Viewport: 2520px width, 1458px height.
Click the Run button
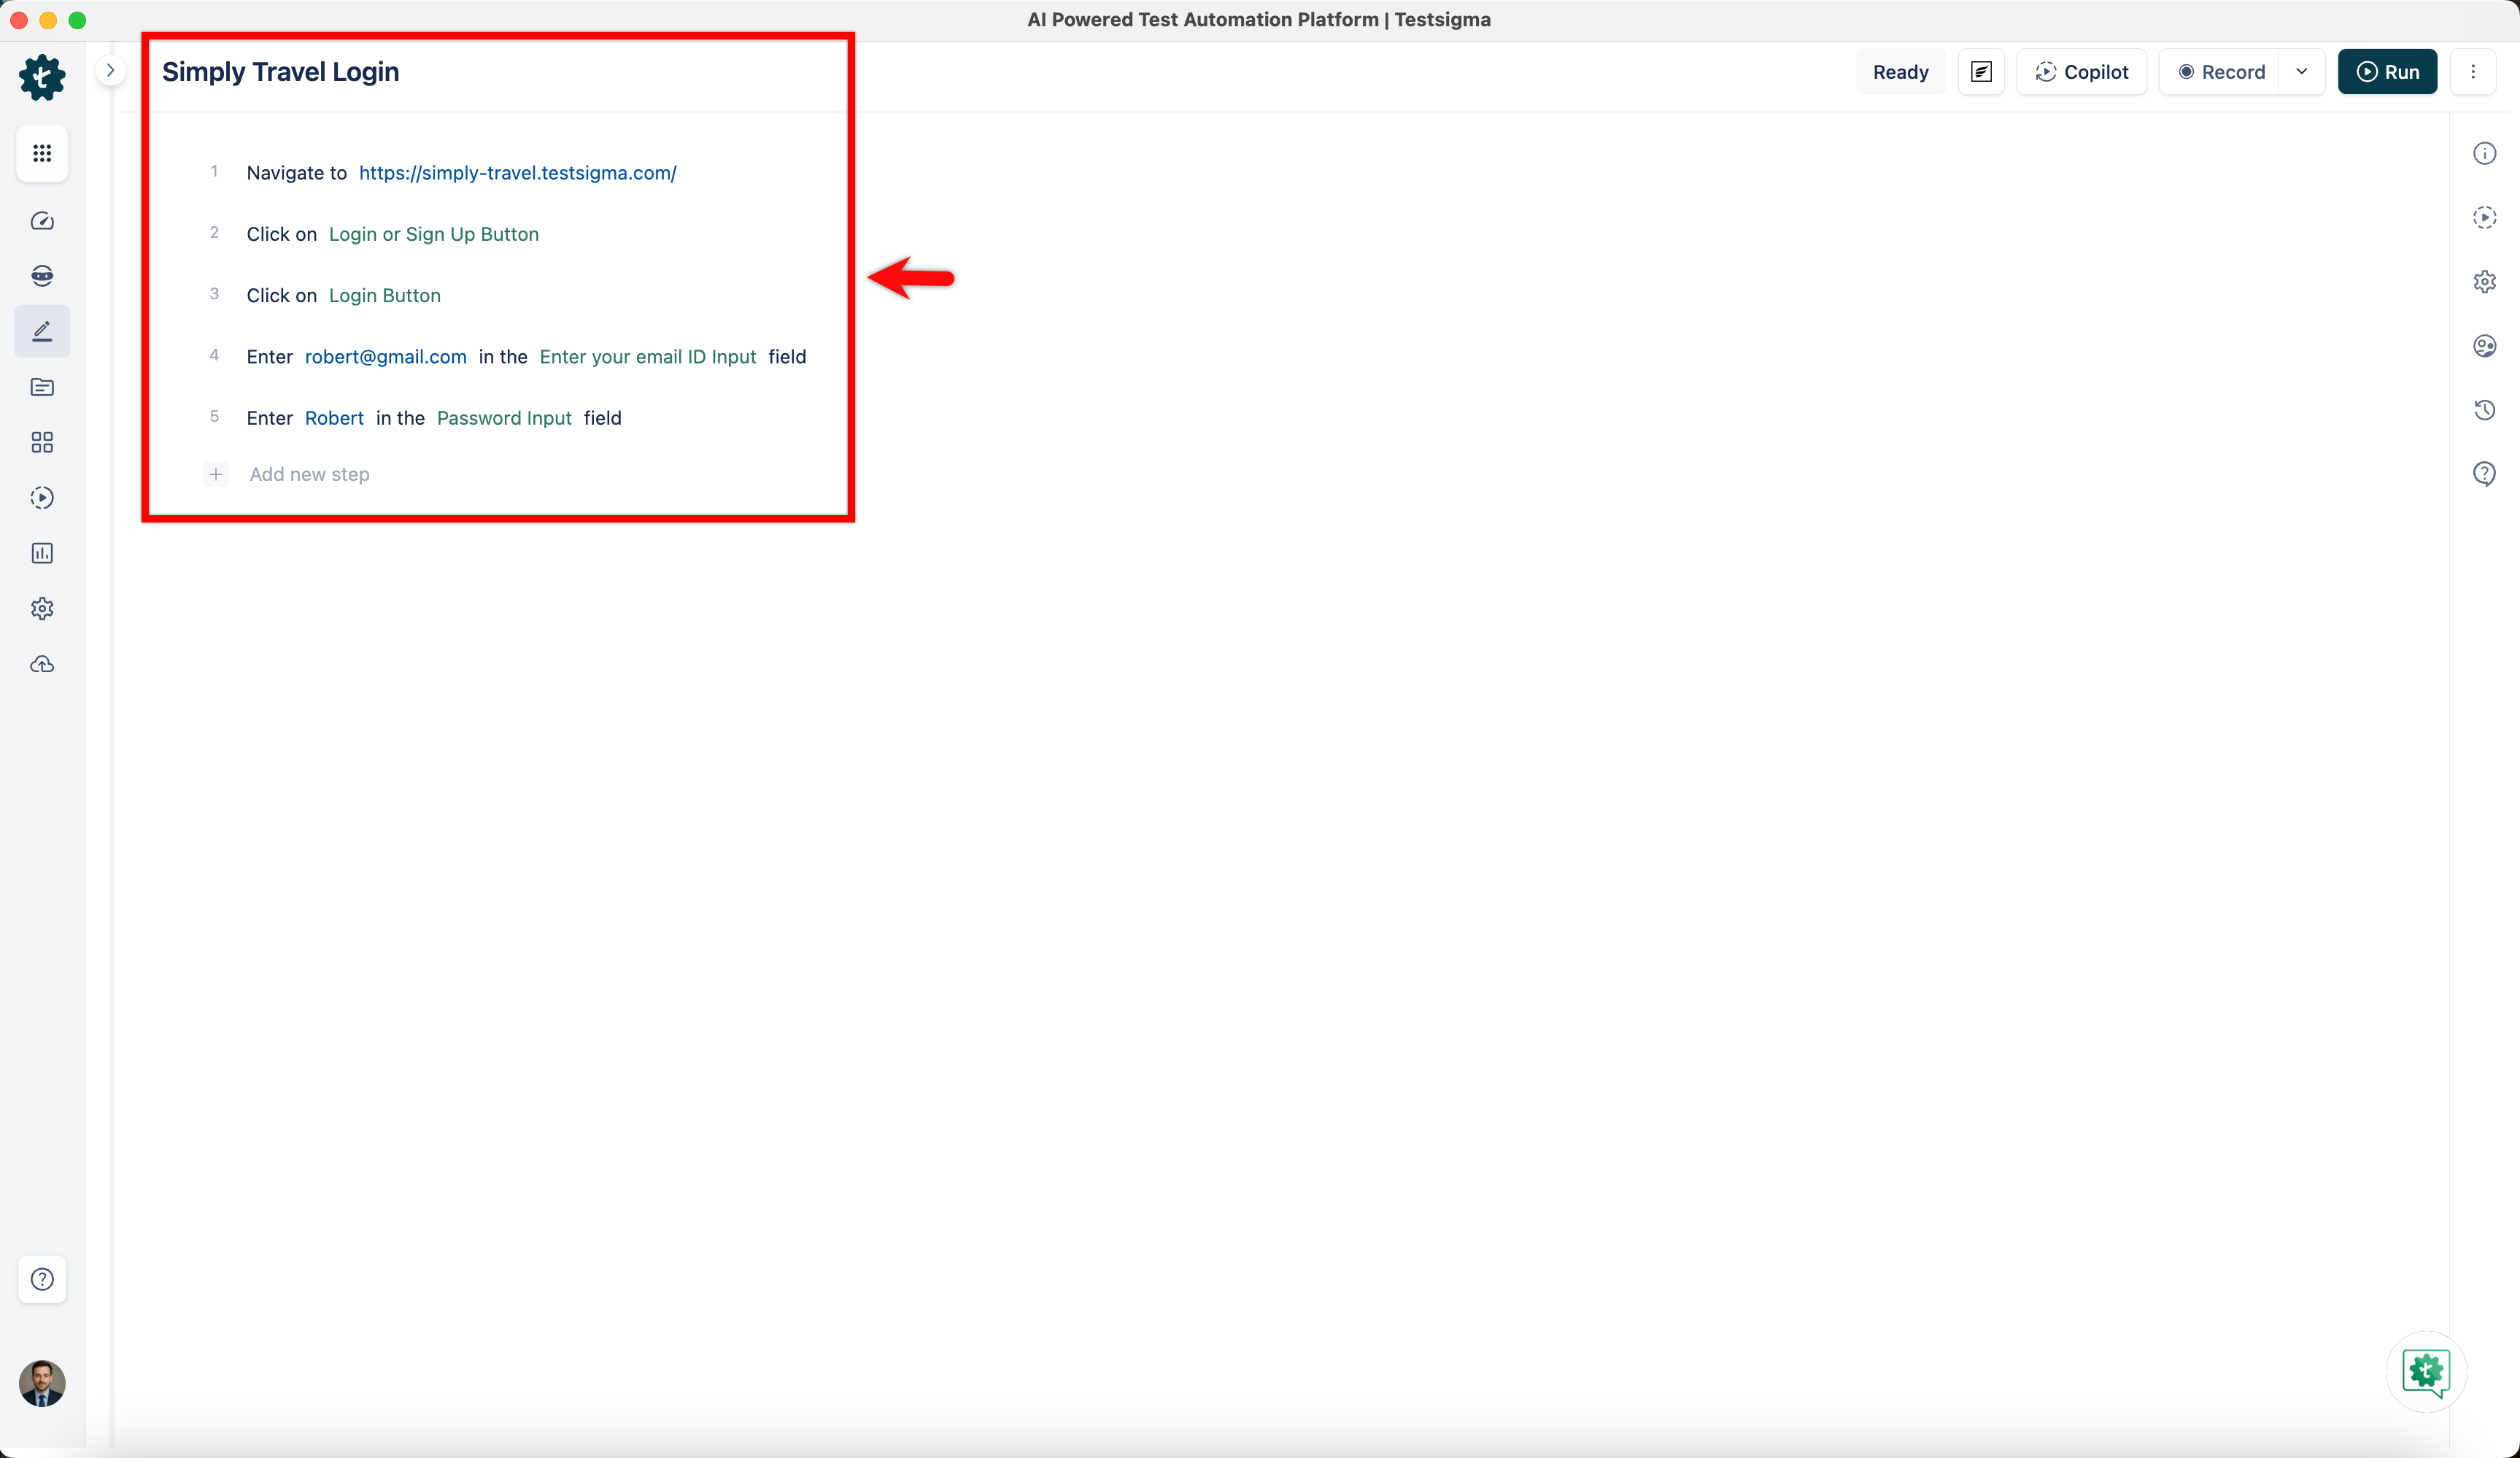point(2388,71)
